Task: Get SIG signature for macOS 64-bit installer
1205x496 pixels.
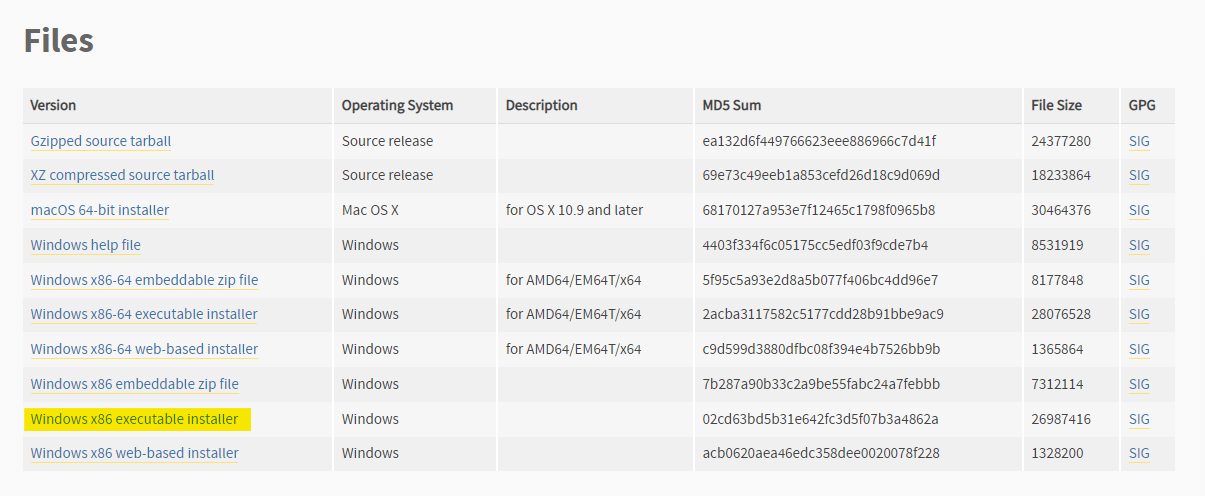Action: [x=1139, y=210]
